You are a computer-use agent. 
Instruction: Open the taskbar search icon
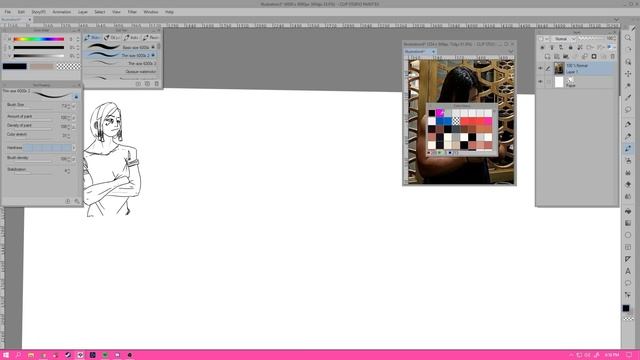(x=18, y=355)
